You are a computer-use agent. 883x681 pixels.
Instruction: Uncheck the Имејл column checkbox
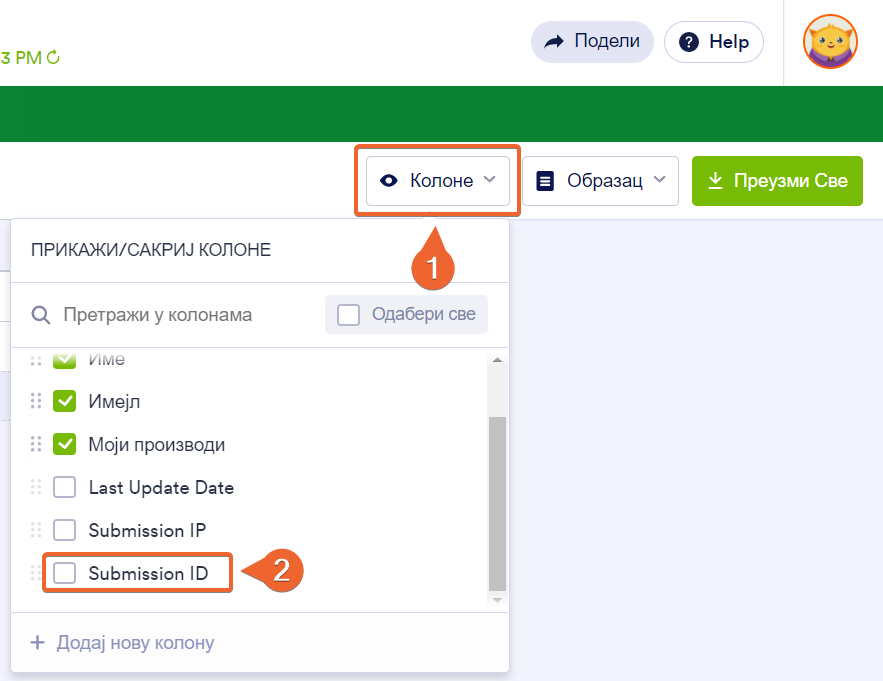(x=65, y=401)
